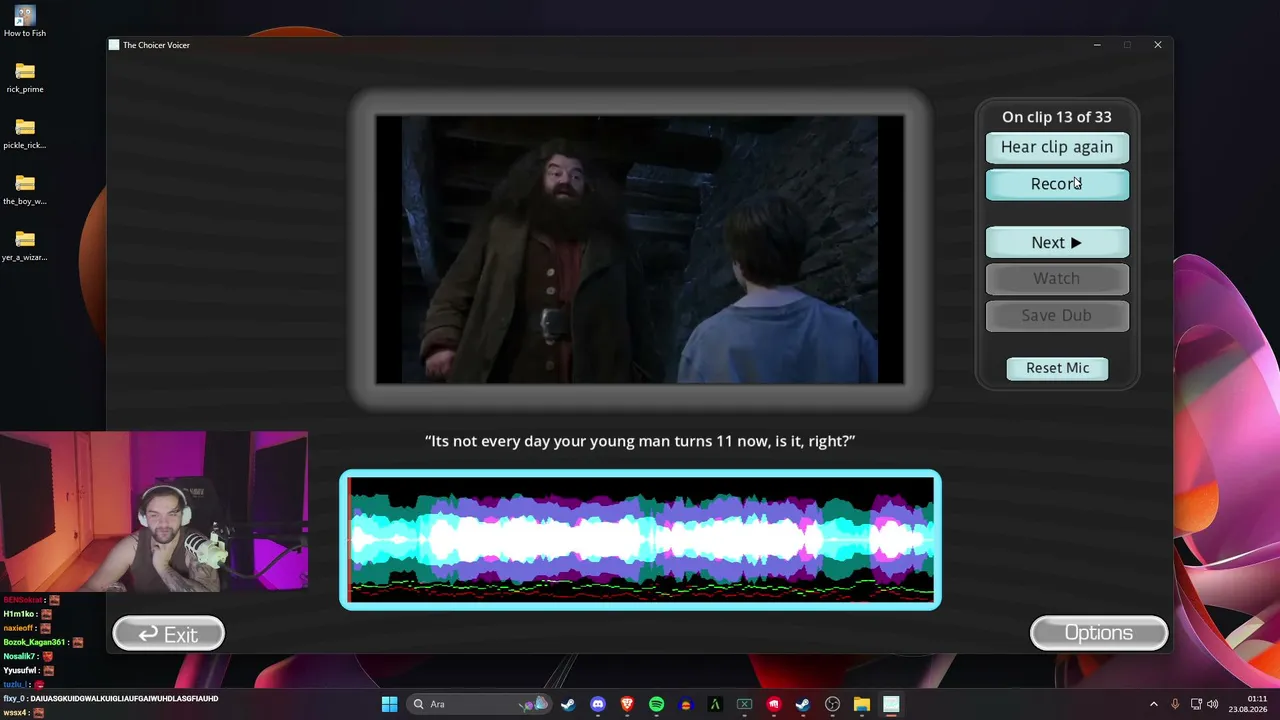Open the green X app on the taskbar
Viewport: 1280px width, 720px height.
(744, 704)
